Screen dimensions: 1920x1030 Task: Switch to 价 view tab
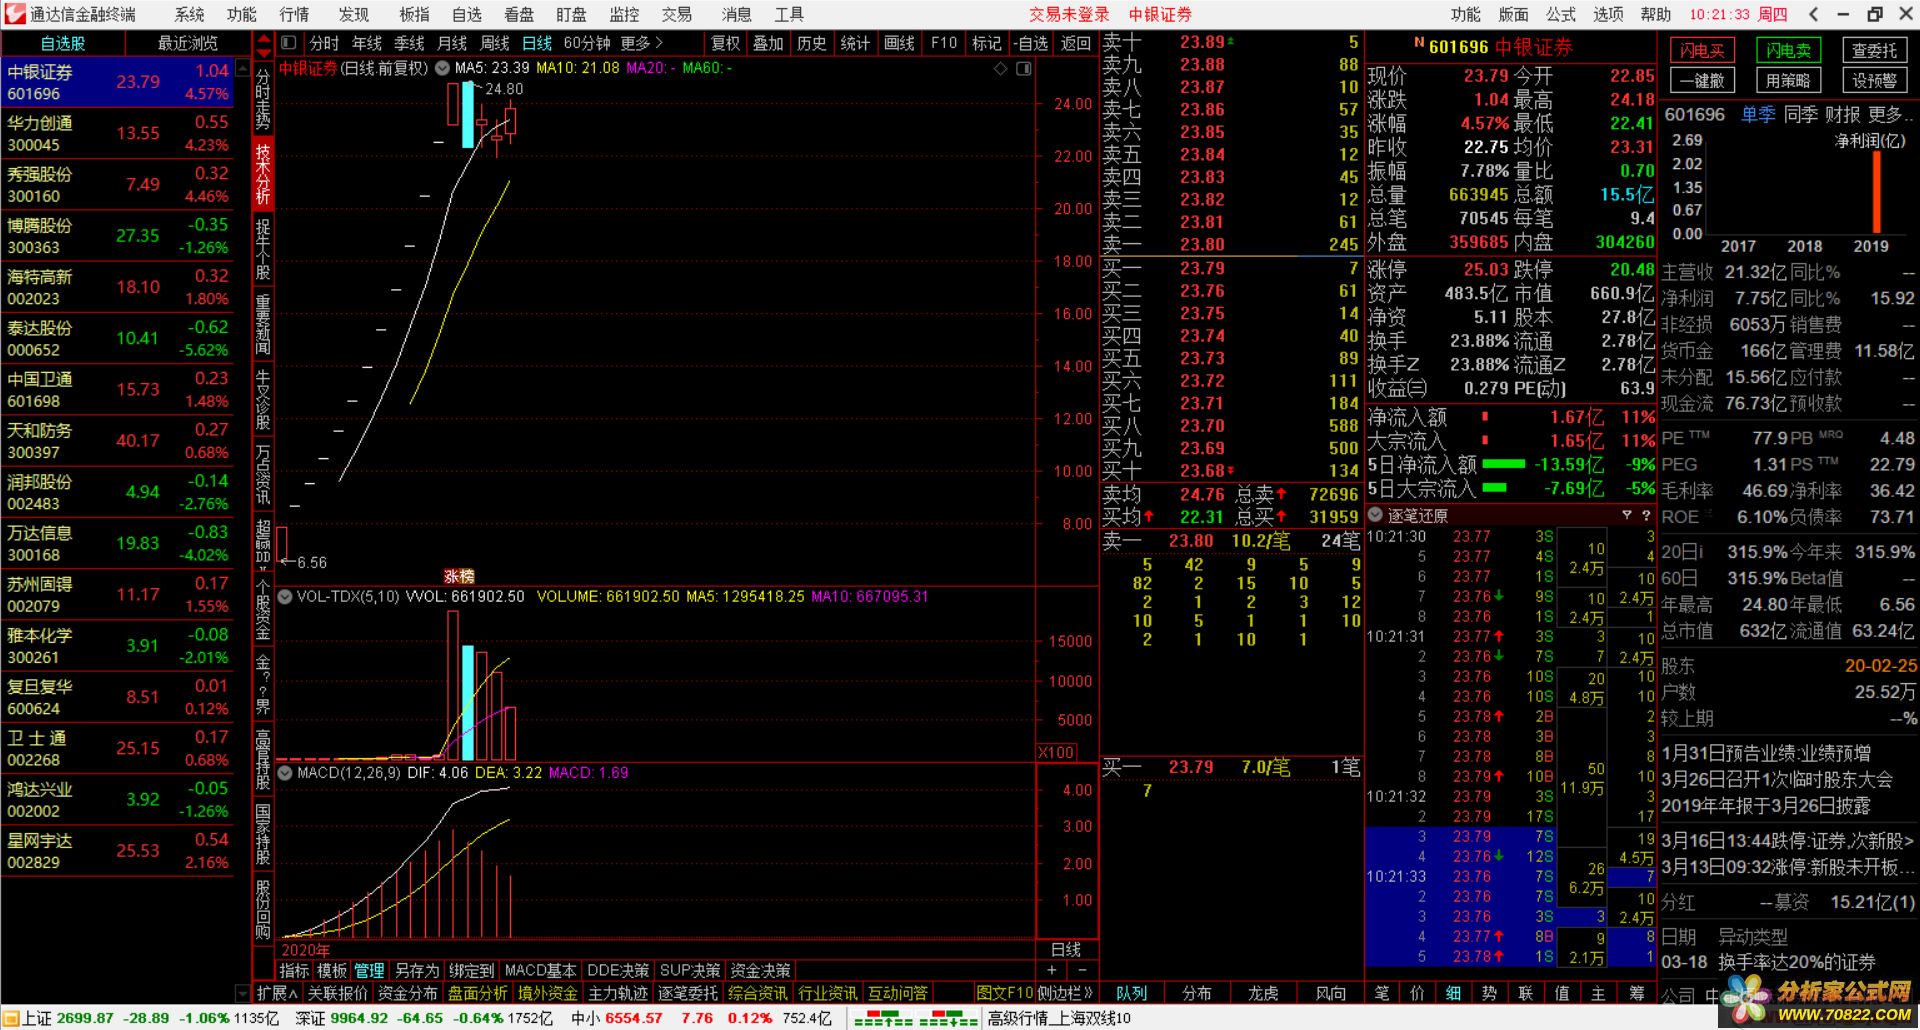point(1418,993)
